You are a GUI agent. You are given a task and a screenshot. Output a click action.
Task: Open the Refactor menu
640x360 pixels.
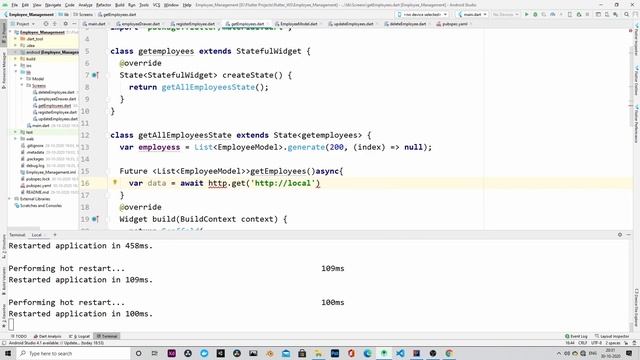tap(103, 5)
